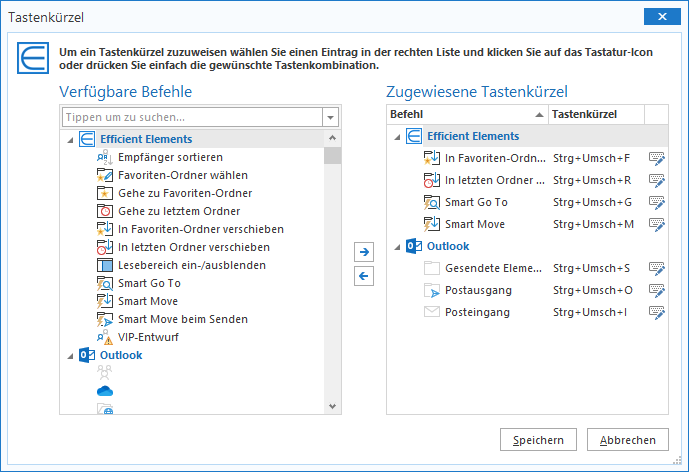This screenshot has height=472, width=689.
Task: Click shortcut cell 'Strg+Umsch+I'
Action: [590, 312]
